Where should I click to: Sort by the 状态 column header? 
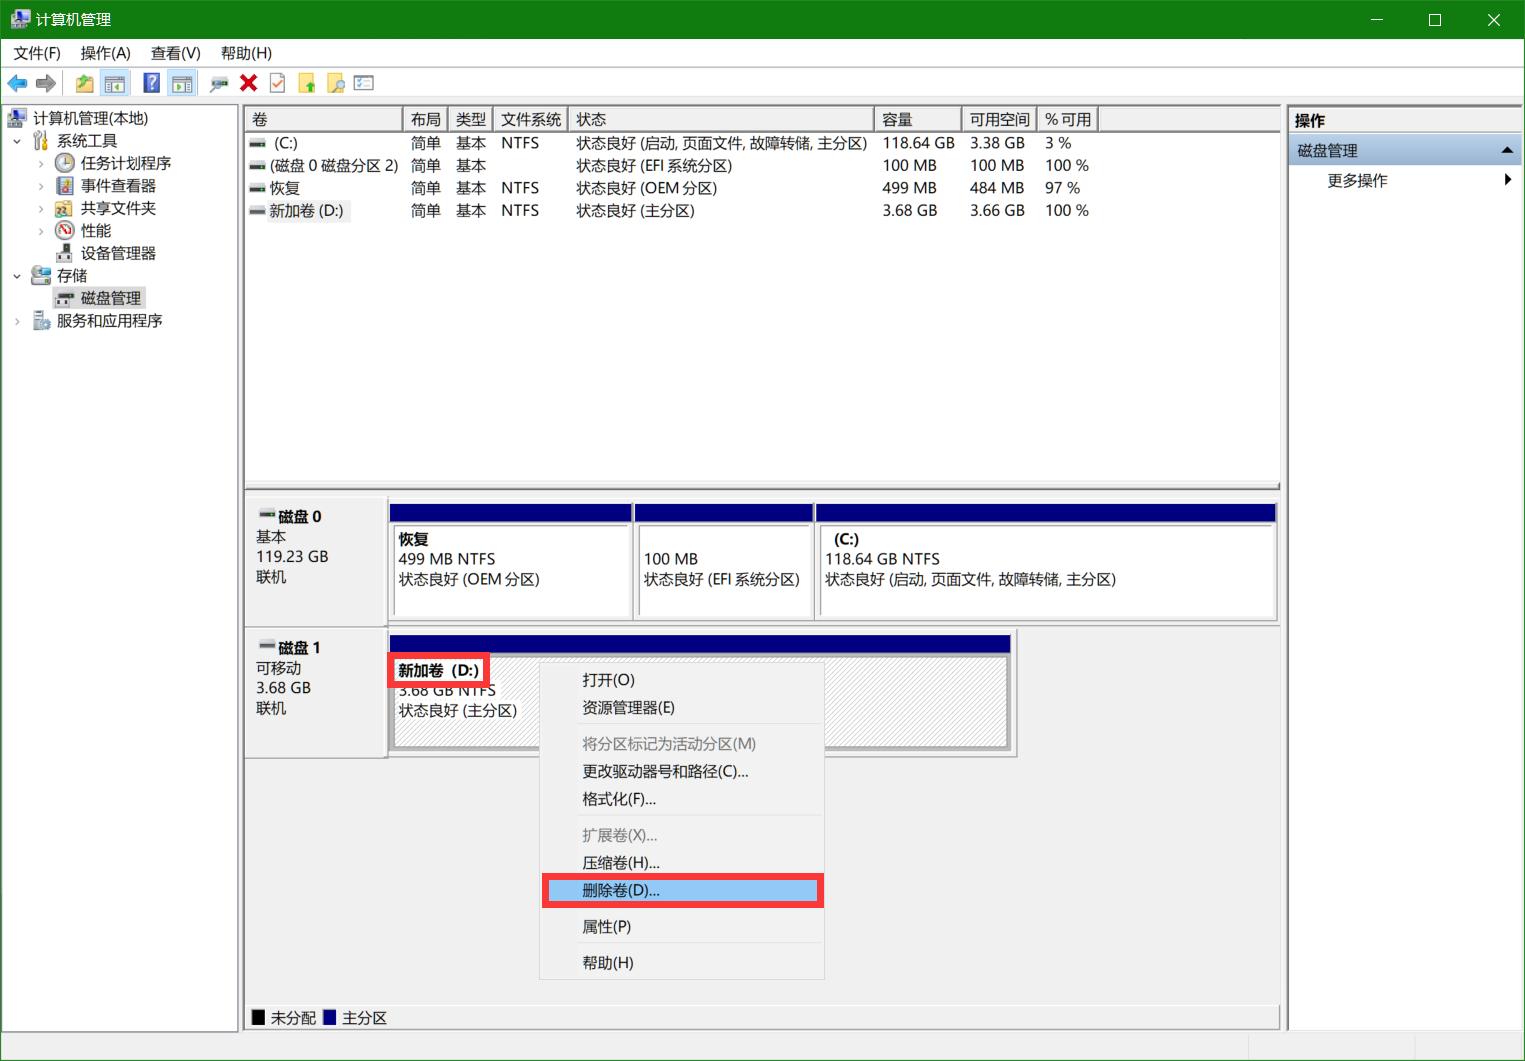pos(721,120)
